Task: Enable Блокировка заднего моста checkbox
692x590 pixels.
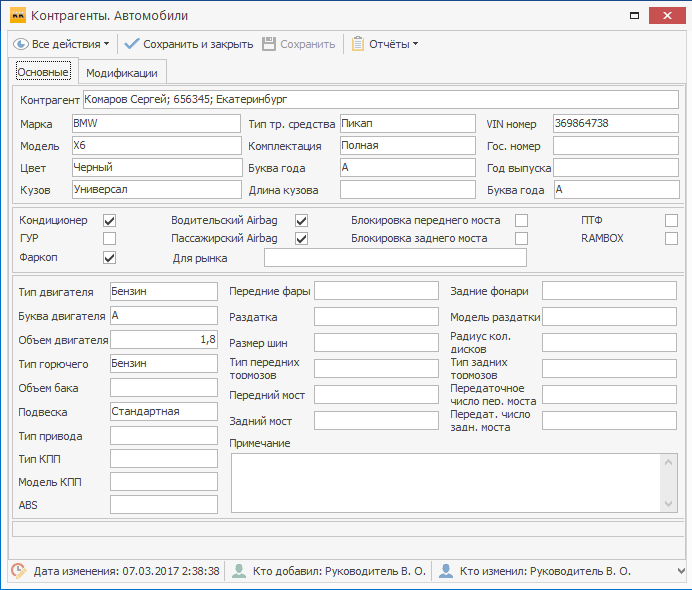Action: pos(521,239)
